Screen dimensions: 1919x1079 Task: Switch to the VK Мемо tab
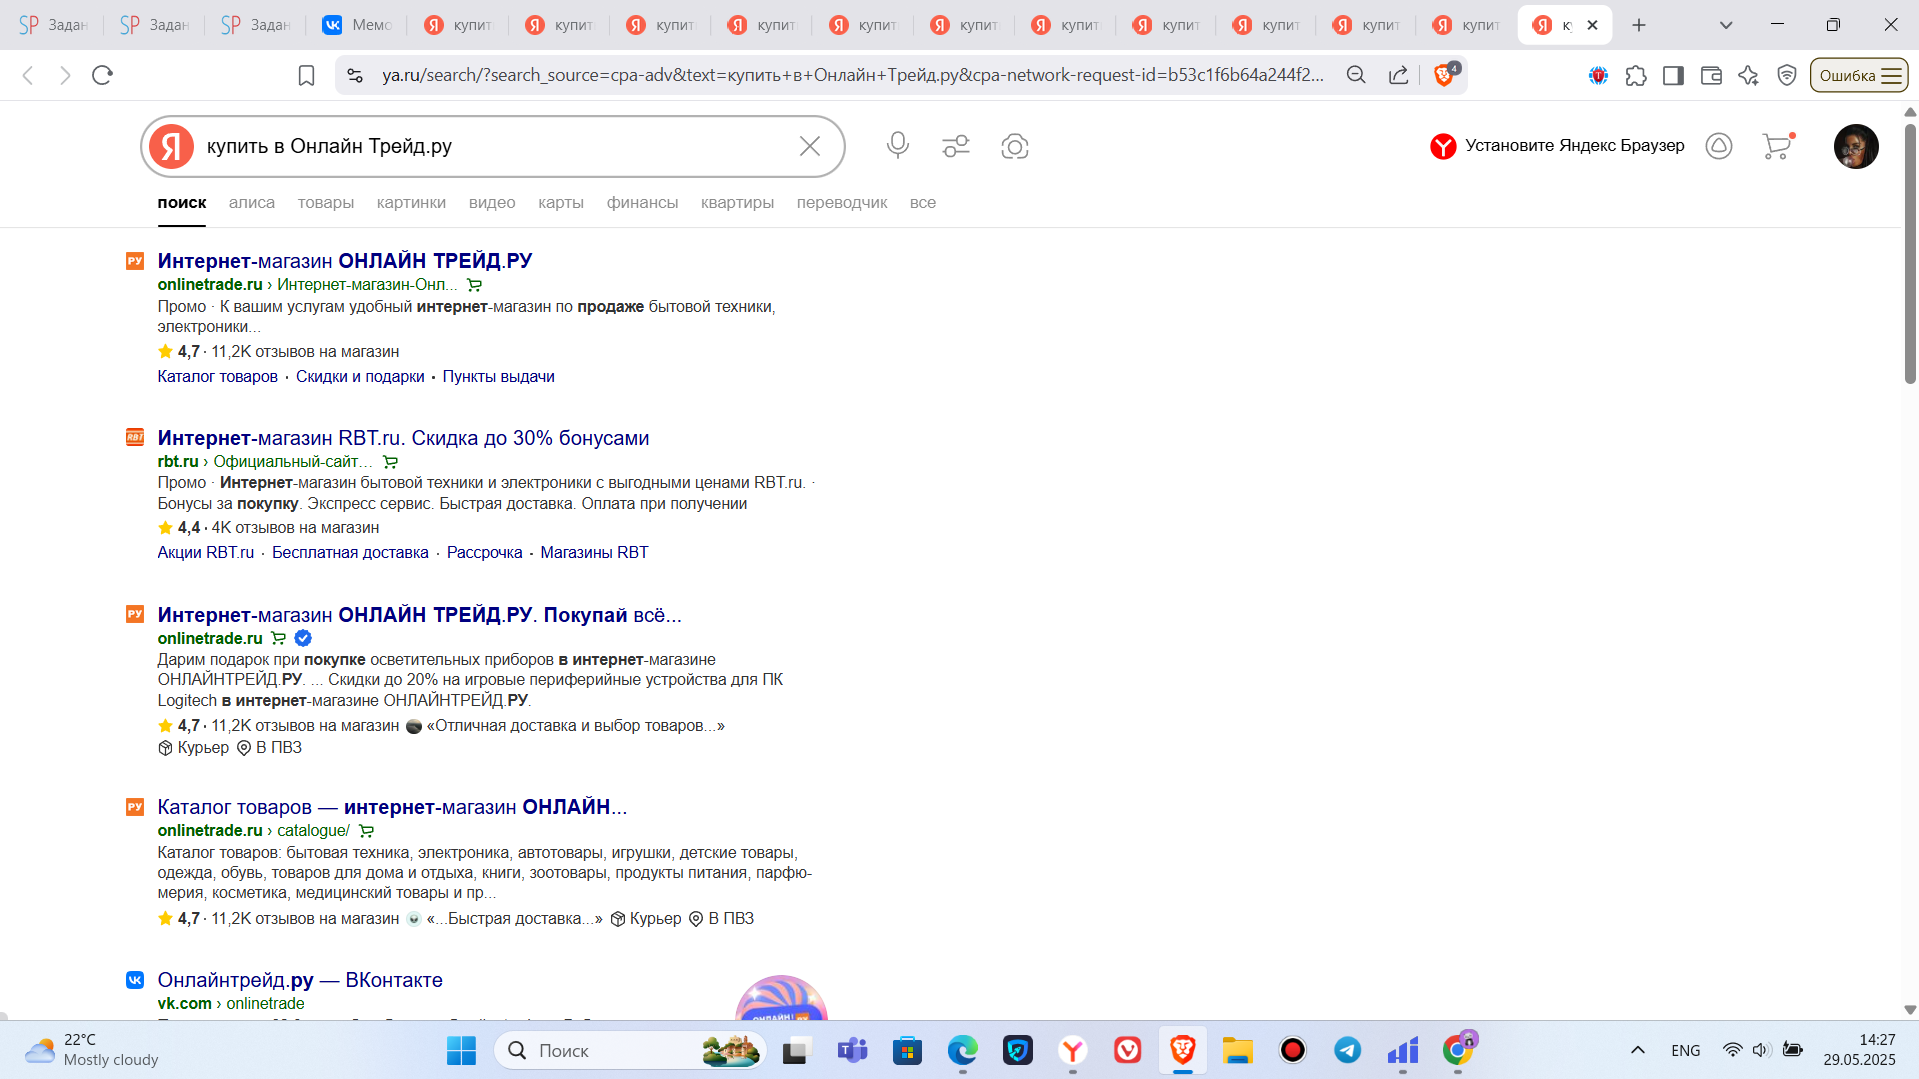click(357, 25)
